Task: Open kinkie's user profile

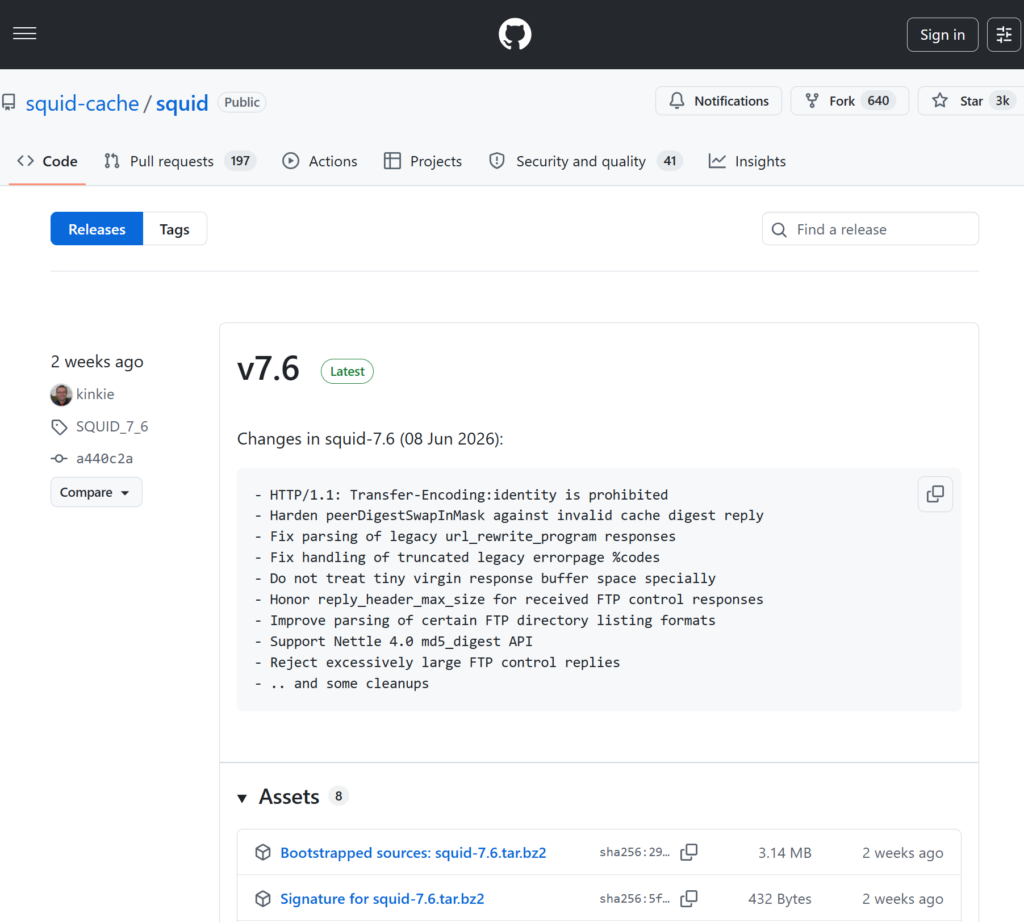Action: [95, 394]
